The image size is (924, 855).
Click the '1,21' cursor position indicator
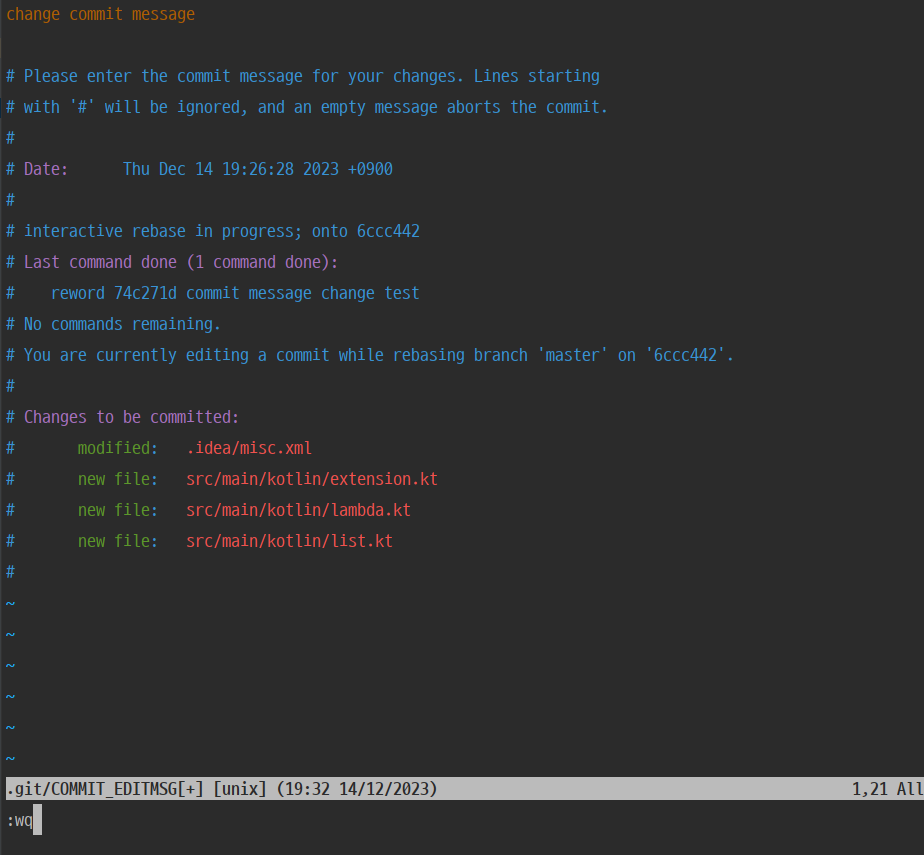point(870,789)
